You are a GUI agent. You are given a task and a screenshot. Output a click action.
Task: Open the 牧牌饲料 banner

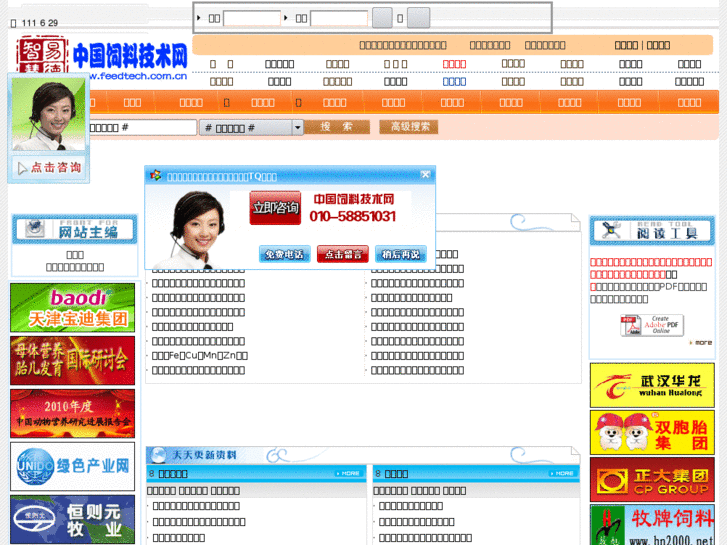tap(652, 525)
